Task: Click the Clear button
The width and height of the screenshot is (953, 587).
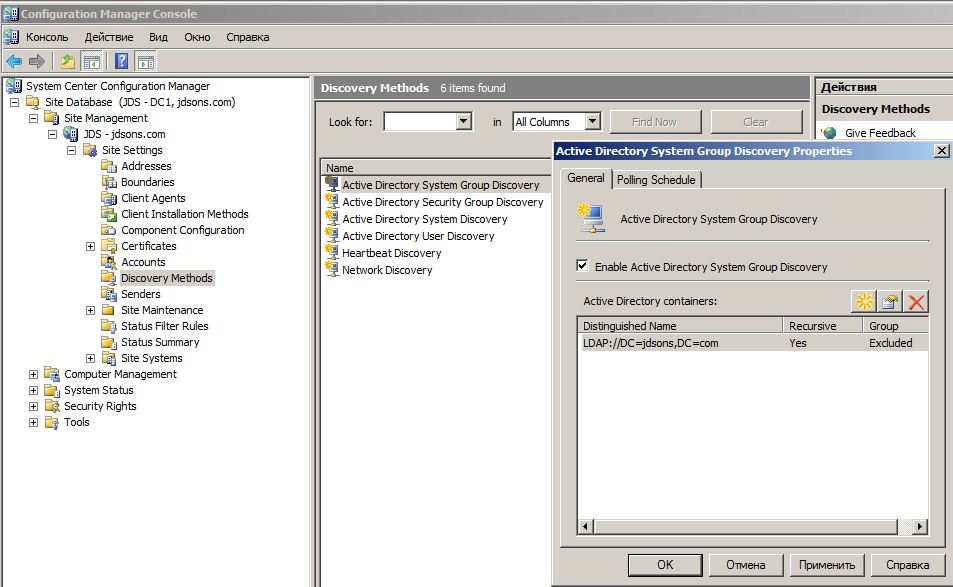Action: 755,122
